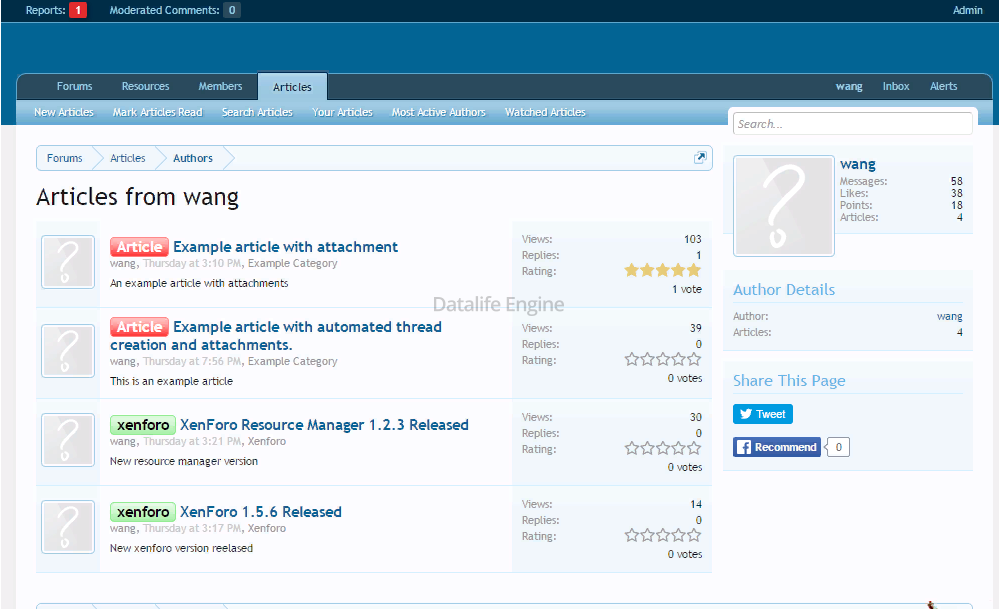Click the Facebook recommend count bubble
This screenshot has width=999, height=609.
pyautogui.click(x=838, y=447)
